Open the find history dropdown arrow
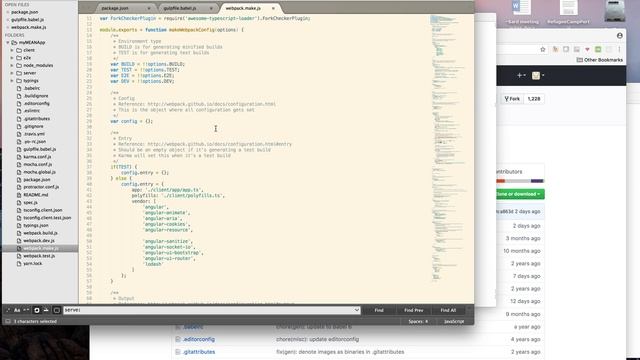640x360 pixels. [357, 310]
